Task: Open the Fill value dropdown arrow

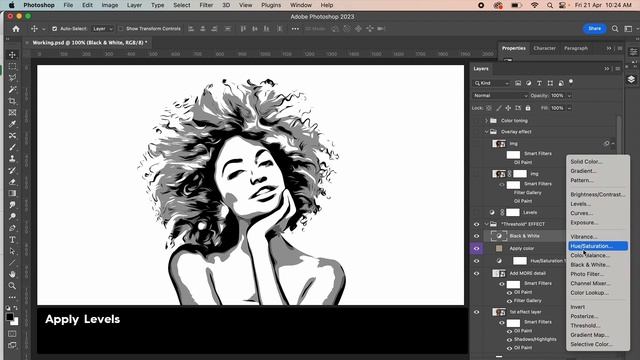Action: click(569, 109)
